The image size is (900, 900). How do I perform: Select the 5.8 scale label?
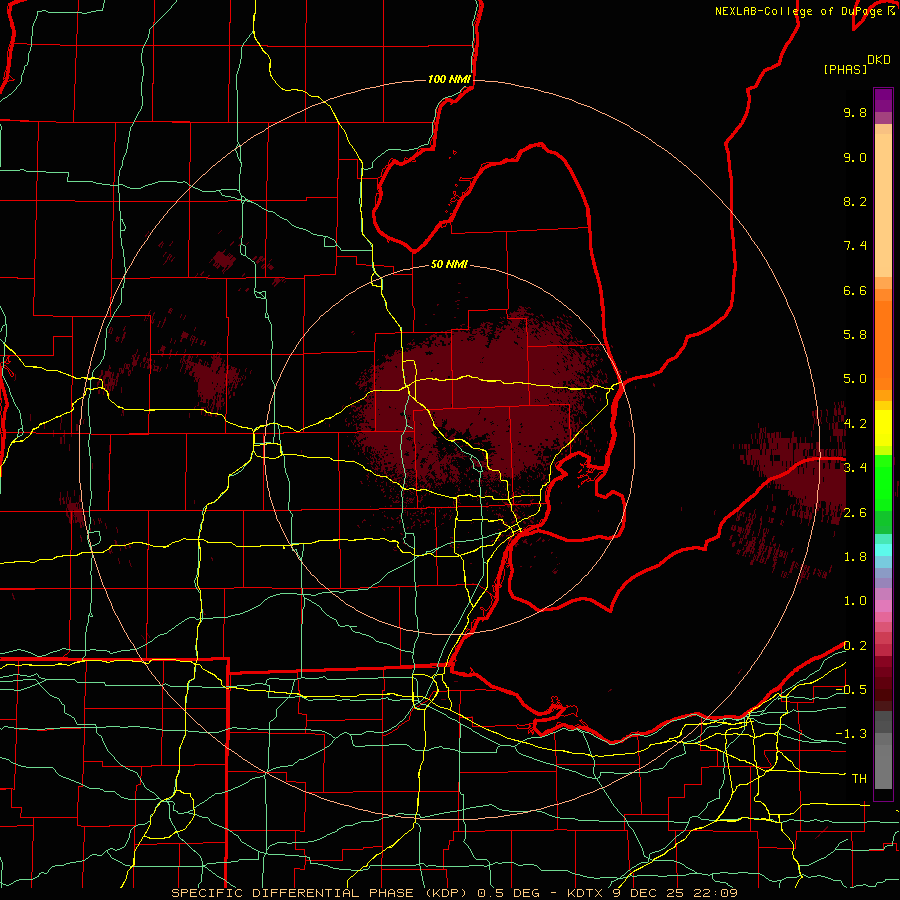click(x=855, y=335)
